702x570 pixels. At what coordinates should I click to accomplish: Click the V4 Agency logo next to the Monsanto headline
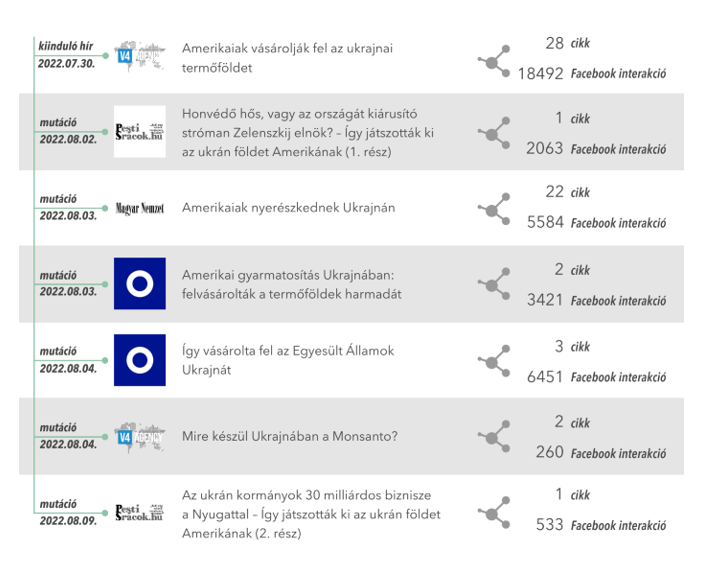pos(139,437)
